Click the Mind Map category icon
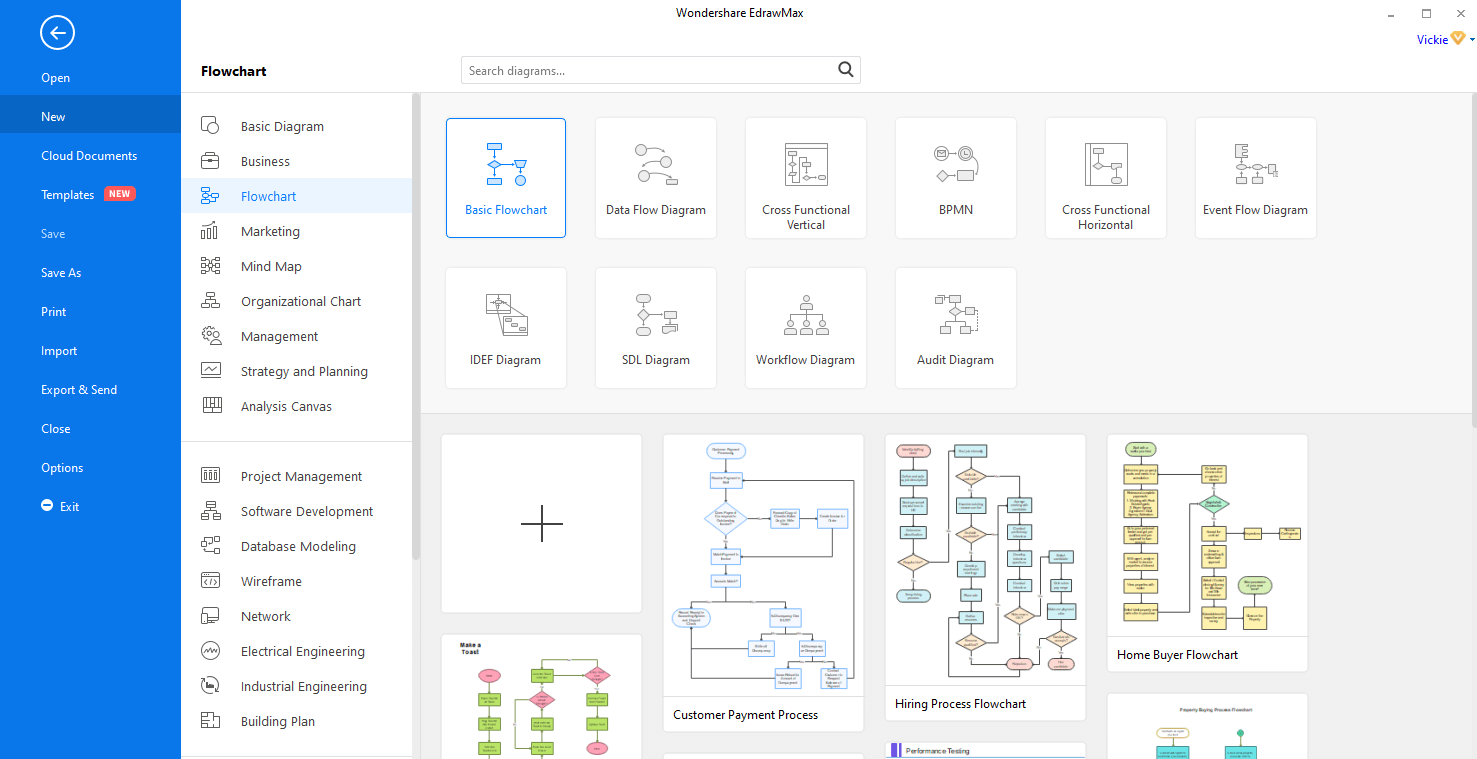The height and width of the screenshot is (759, 1477). 210,266
